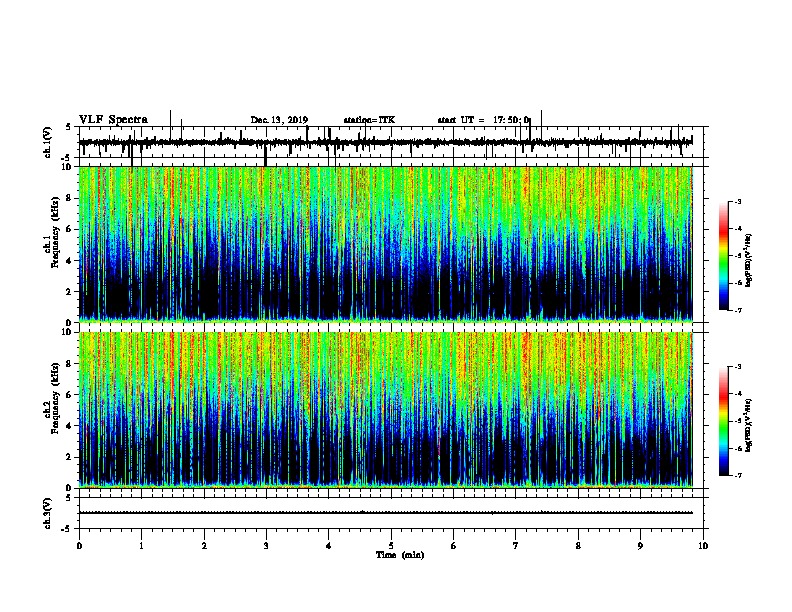Click the ch.2 spectrogram color scale bar
Viewport: 792px width, 612px height.
723,421
